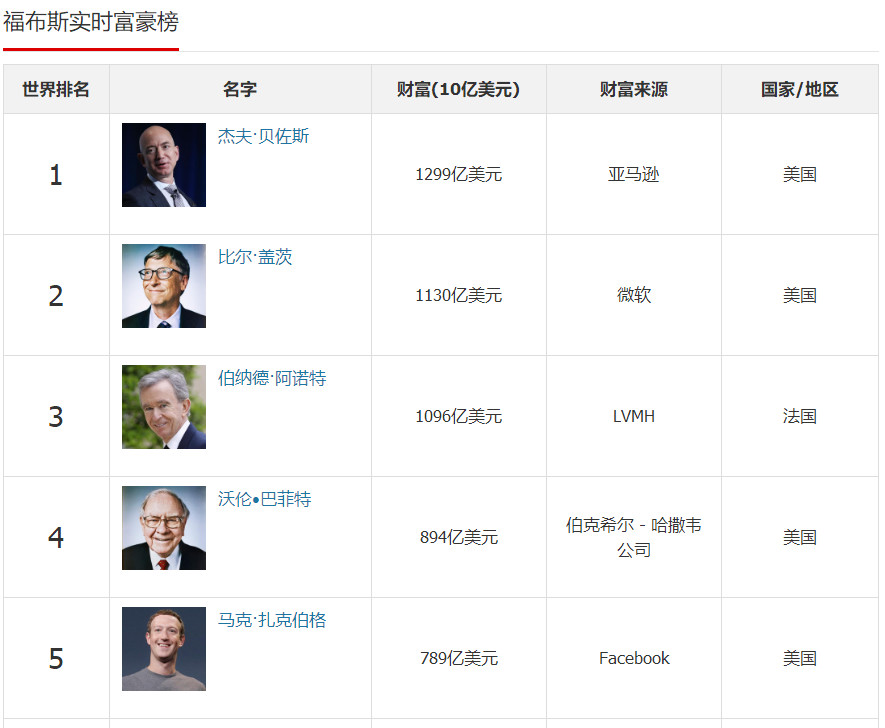Open the 杰夫·贝佐斯 name link
Image resolution: width=885 pixels, height=728 pixels.
point(264,136)
